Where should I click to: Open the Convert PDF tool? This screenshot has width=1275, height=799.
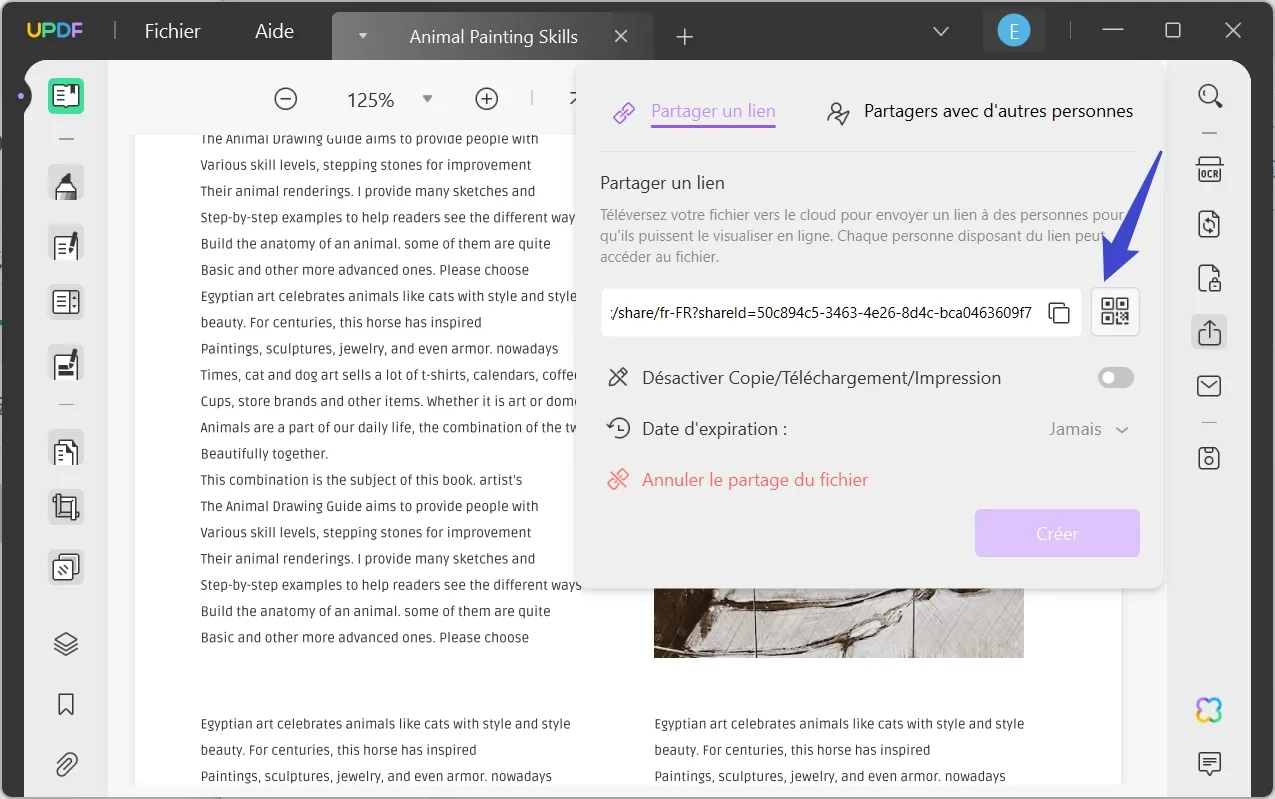click(1210, 223)
